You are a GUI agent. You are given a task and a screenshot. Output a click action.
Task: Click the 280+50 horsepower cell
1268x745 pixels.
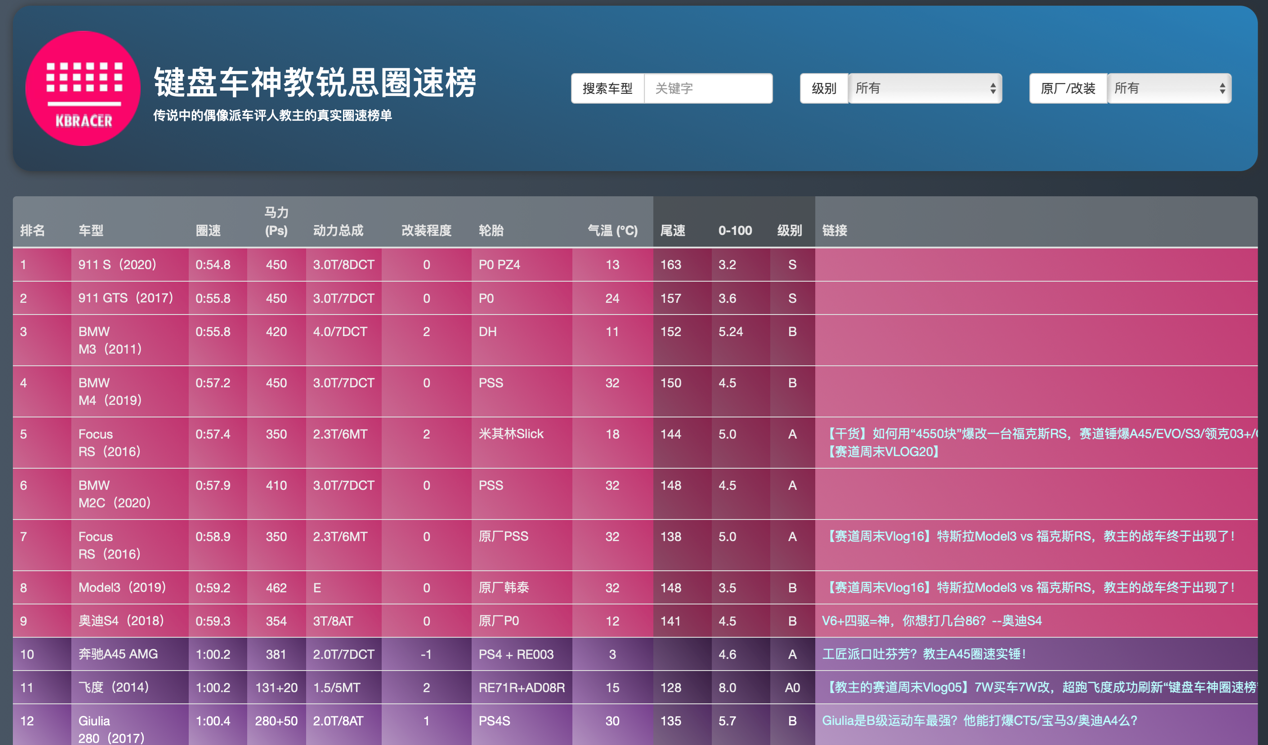point(277,721)
